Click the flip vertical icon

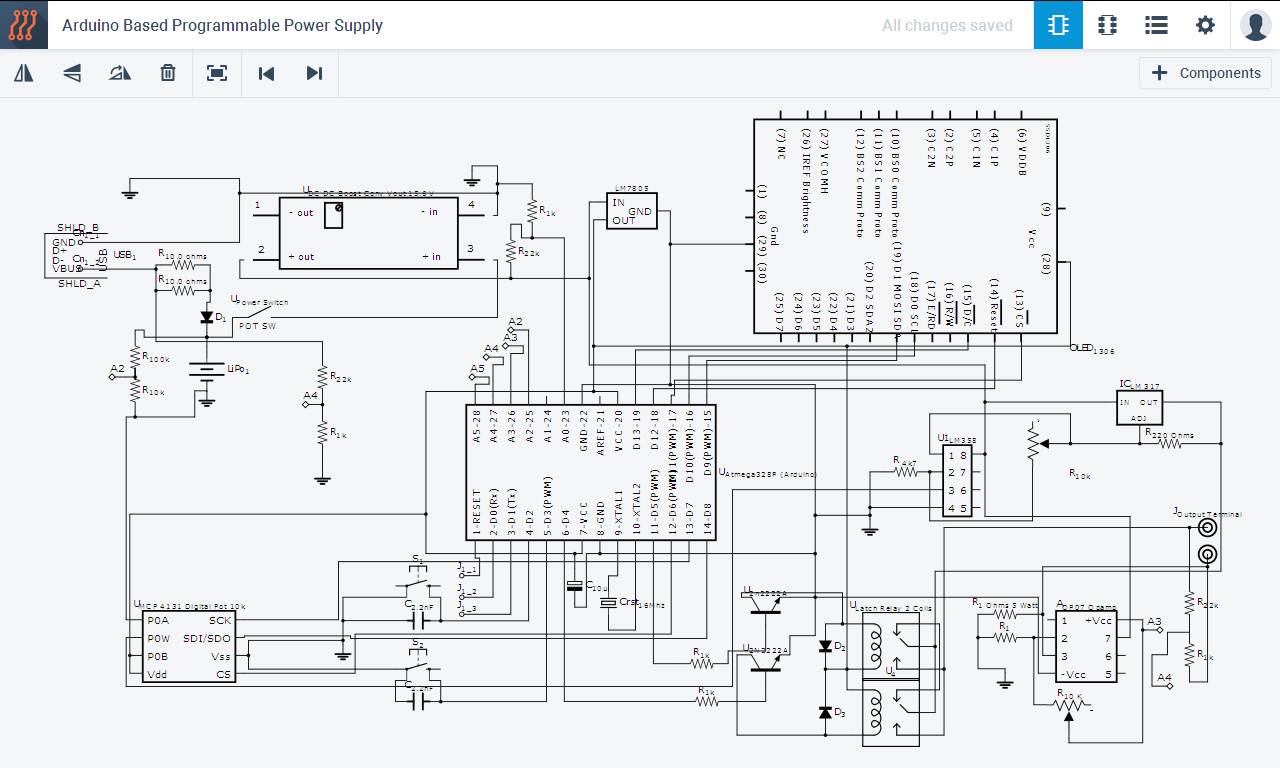(x=72, y=73)
